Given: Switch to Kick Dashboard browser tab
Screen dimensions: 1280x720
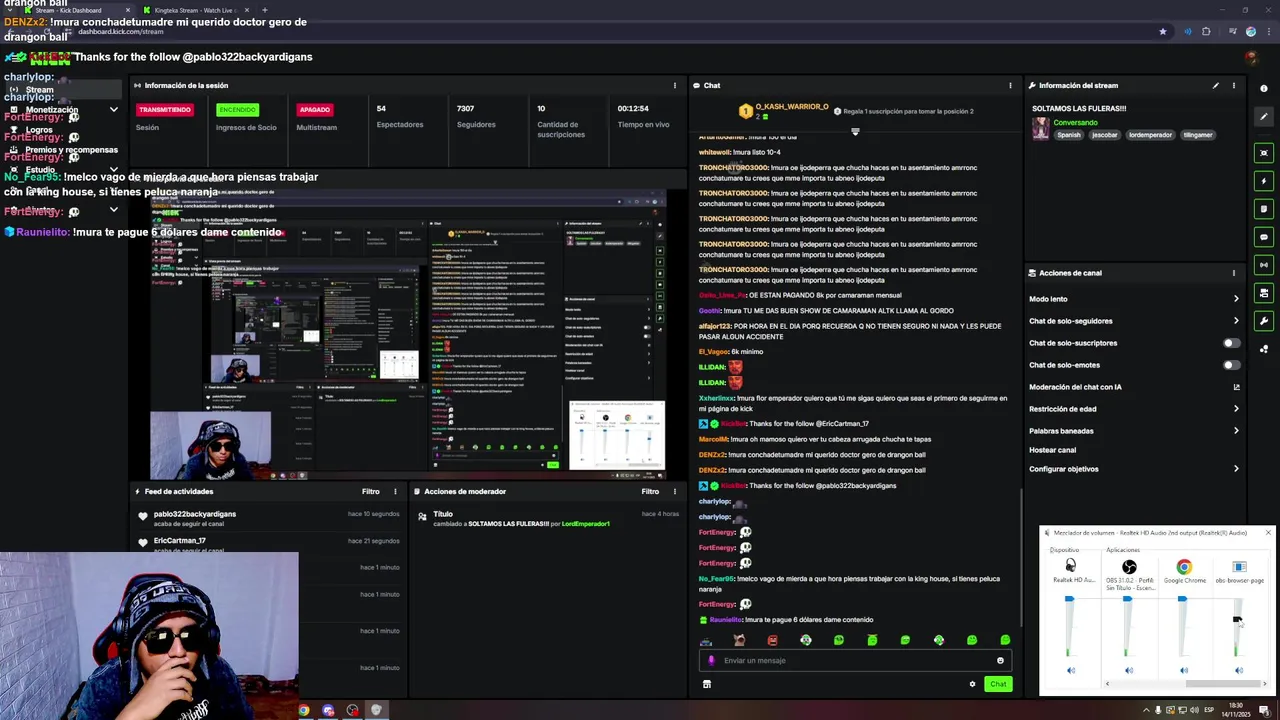Looking at the screenshot, I should (78, 10).
